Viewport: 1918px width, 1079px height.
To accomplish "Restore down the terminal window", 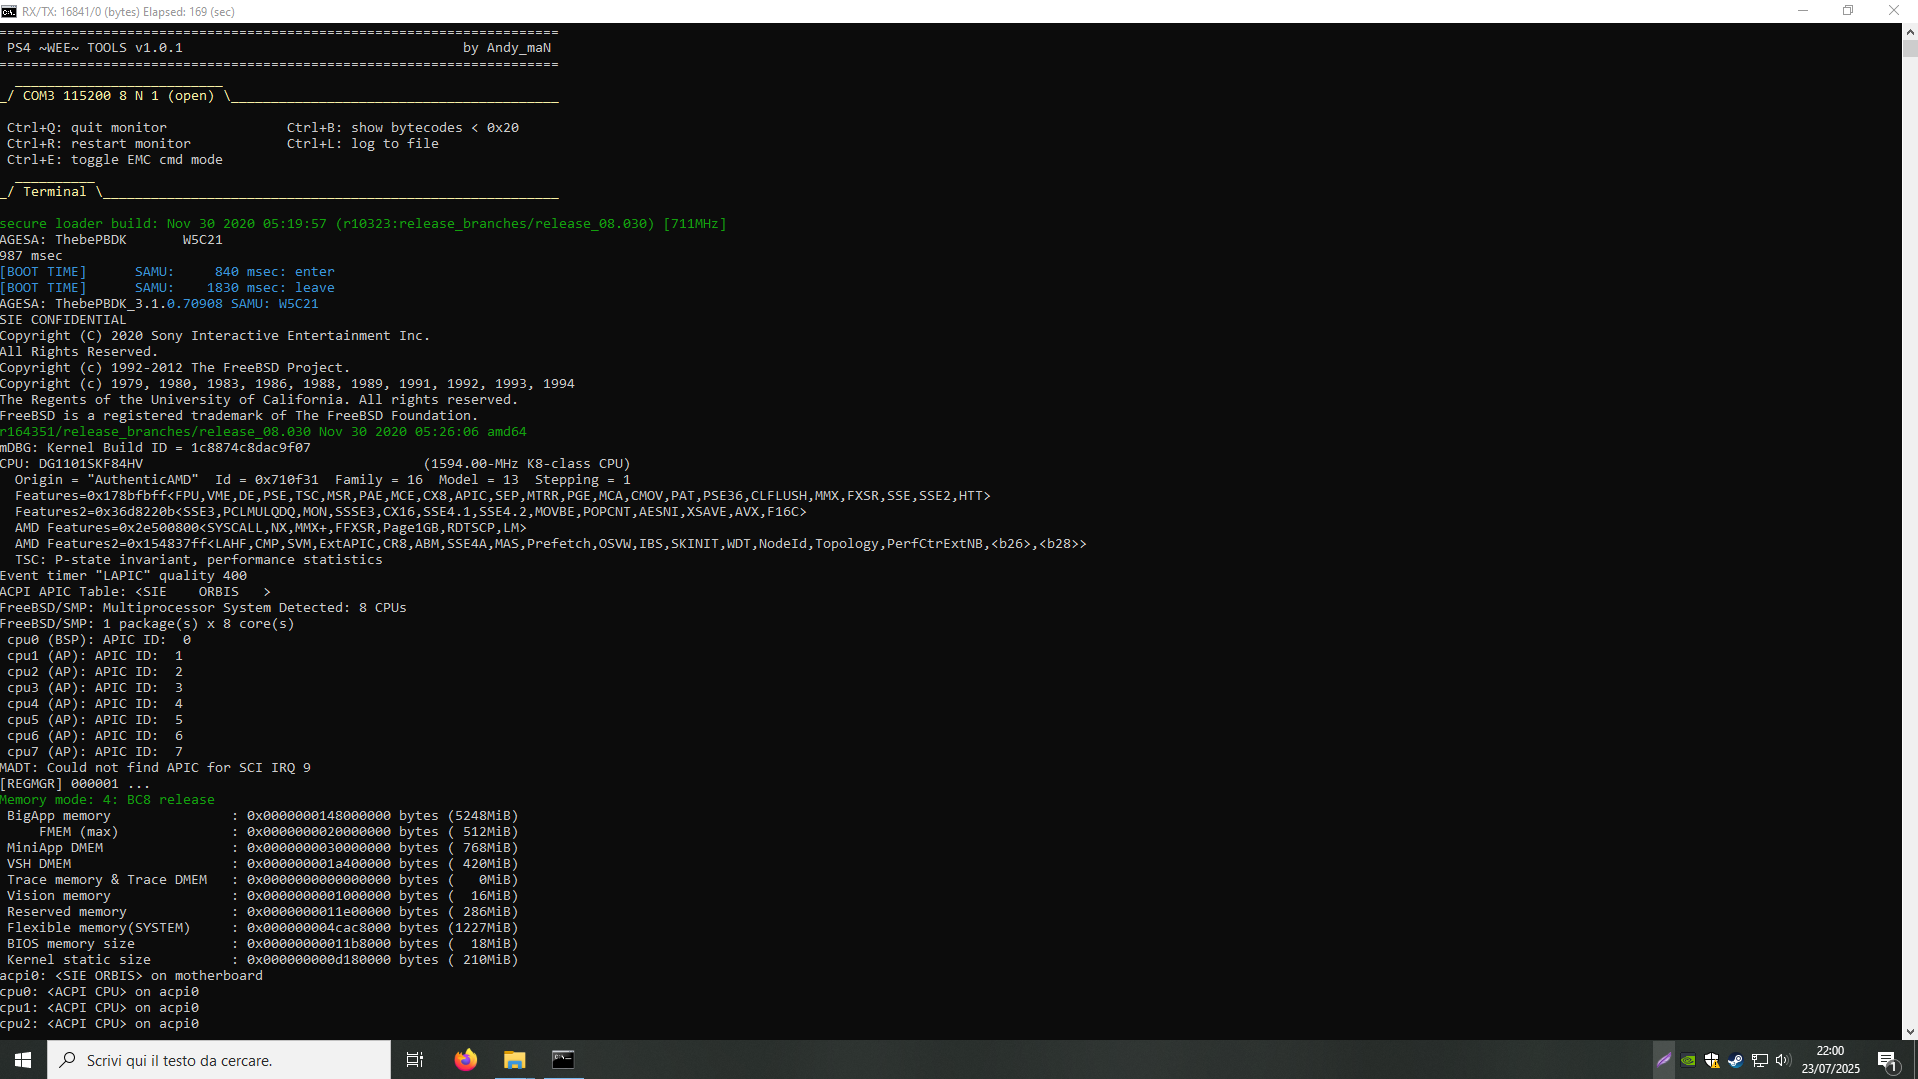I will (1848, 11).
